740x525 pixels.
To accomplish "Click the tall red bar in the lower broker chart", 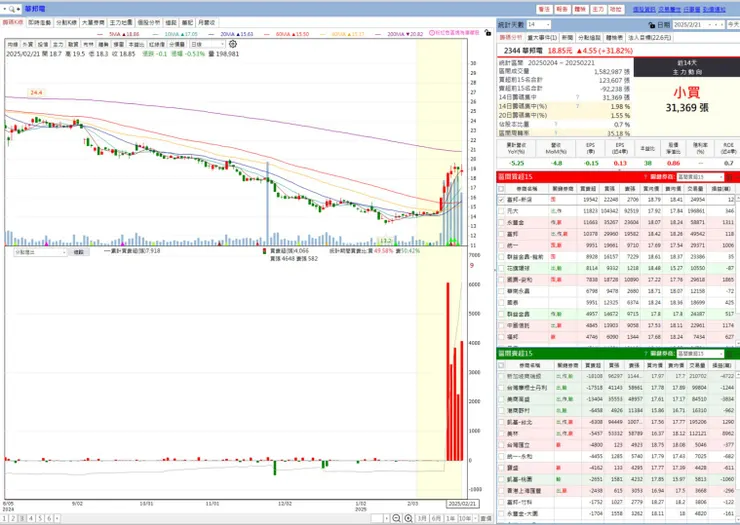I will [x=448, y=371].
